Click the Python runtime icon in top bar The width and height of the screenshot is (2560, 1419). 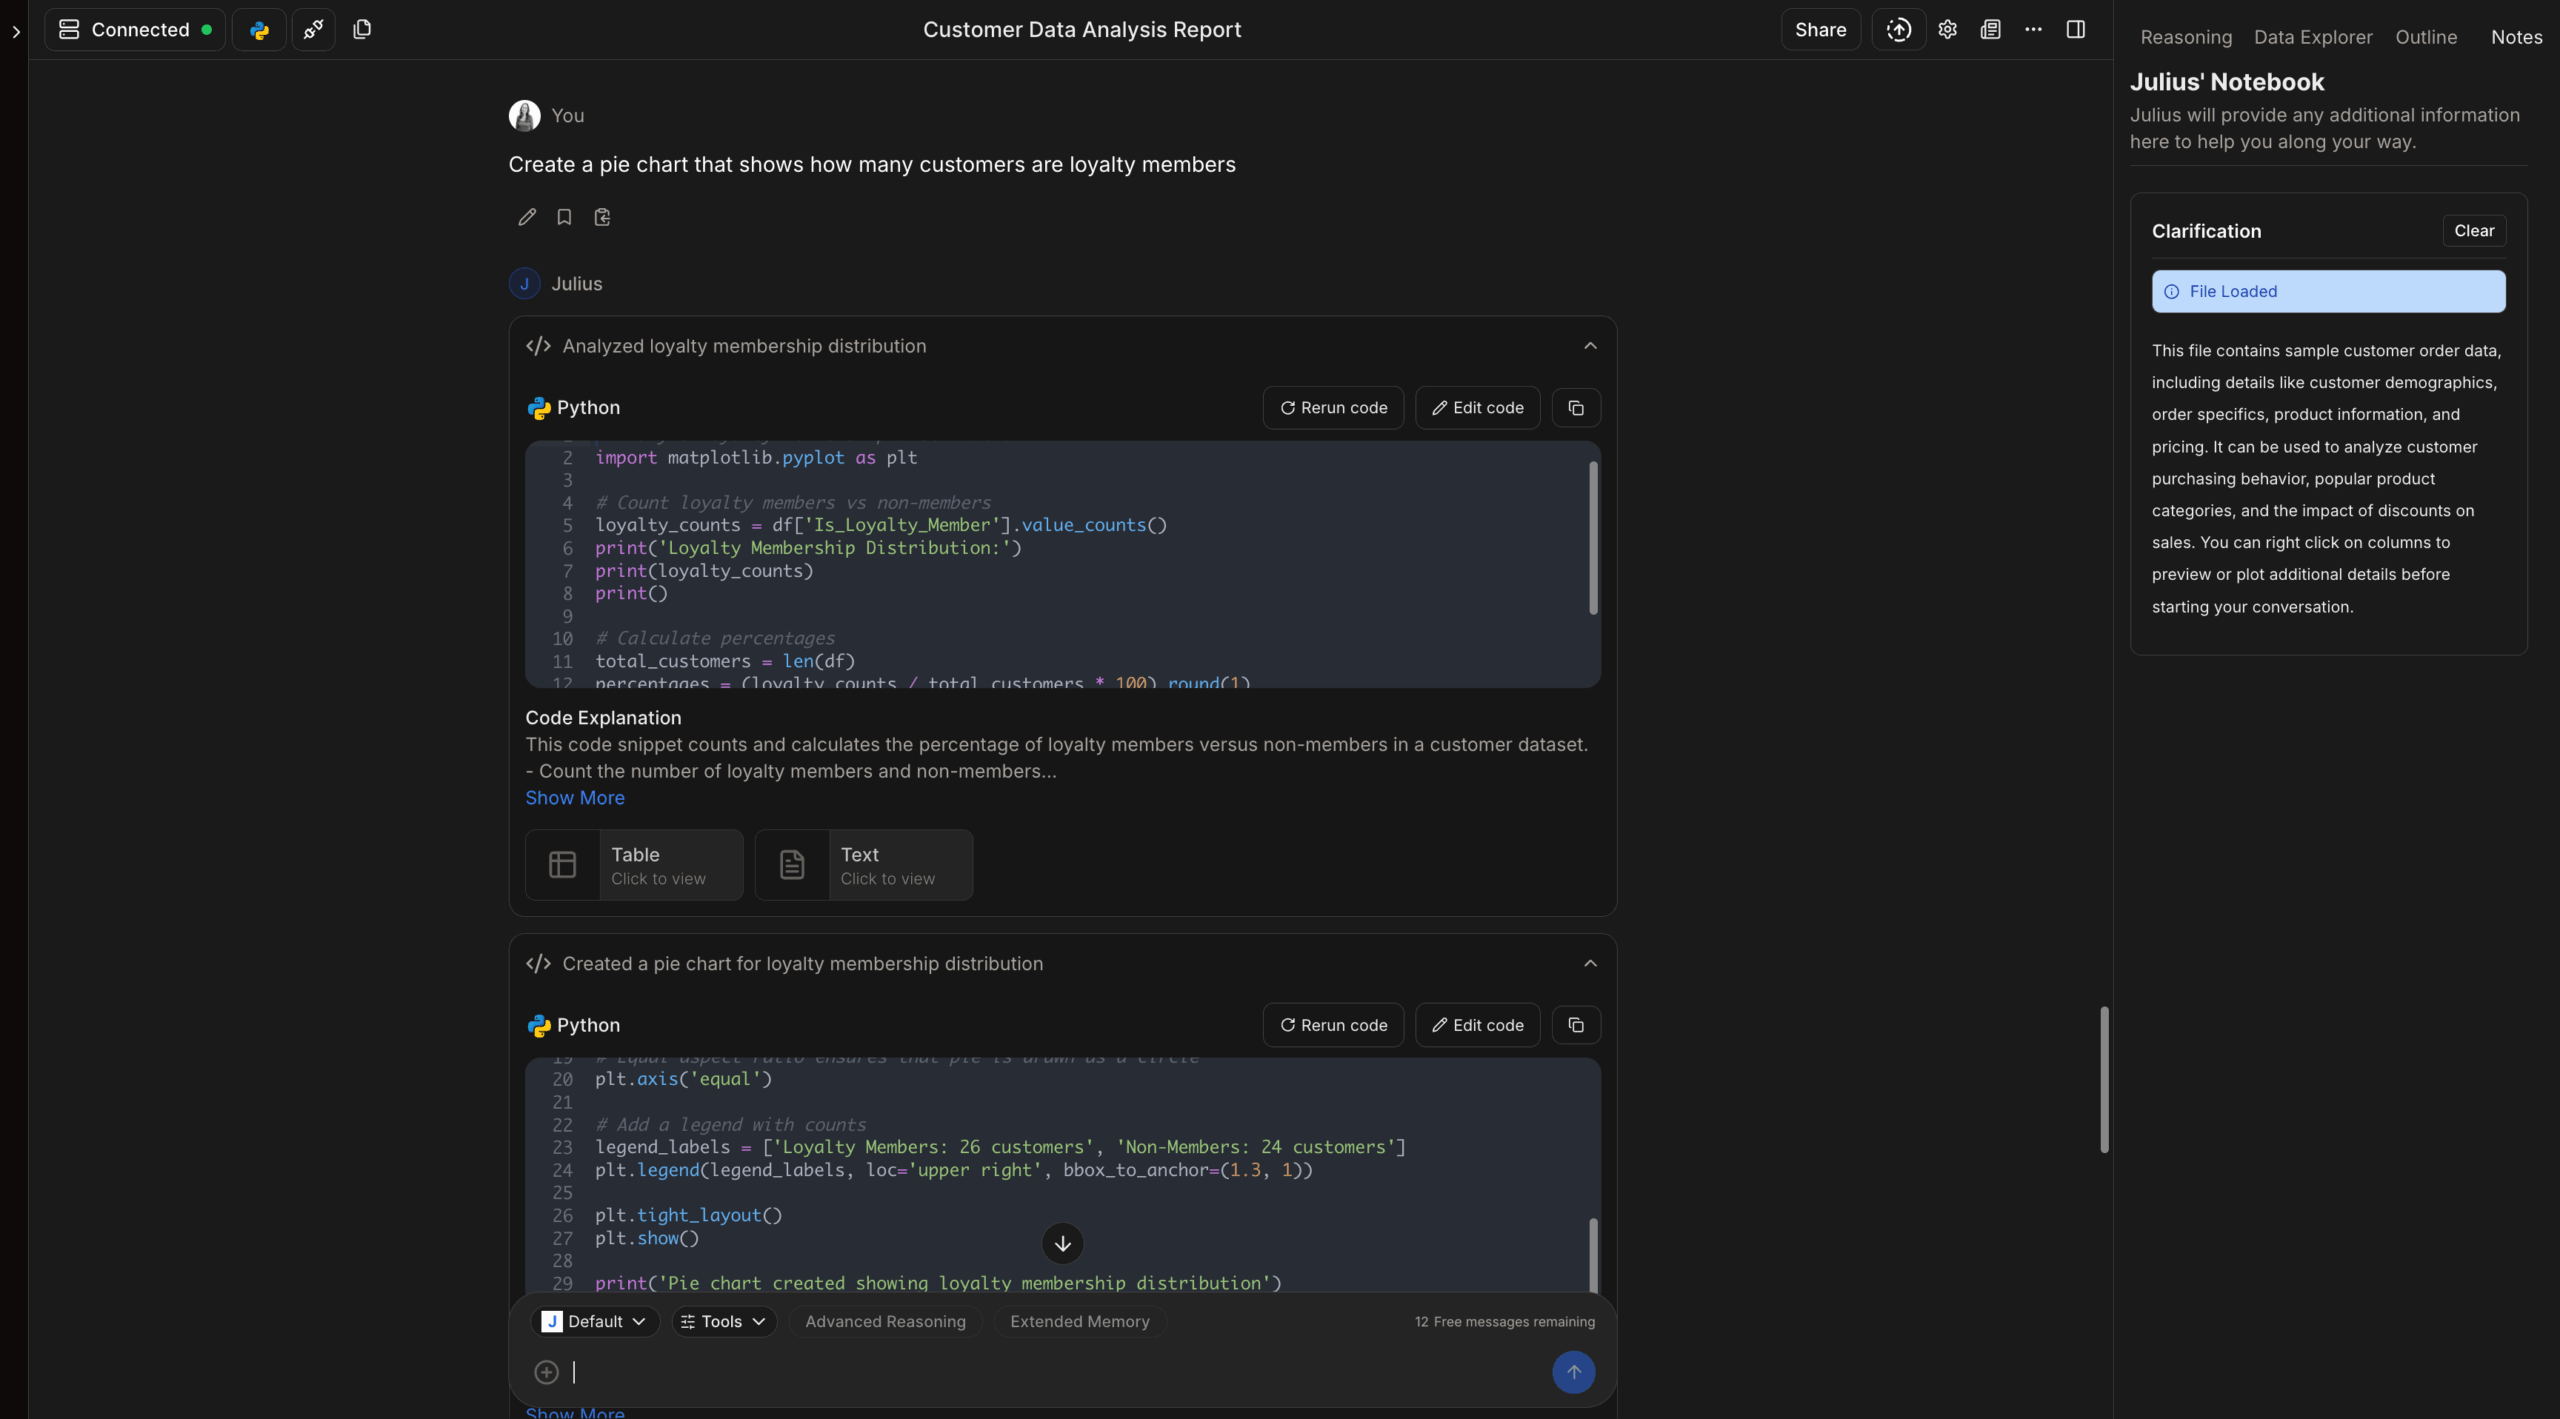(259, 30)
